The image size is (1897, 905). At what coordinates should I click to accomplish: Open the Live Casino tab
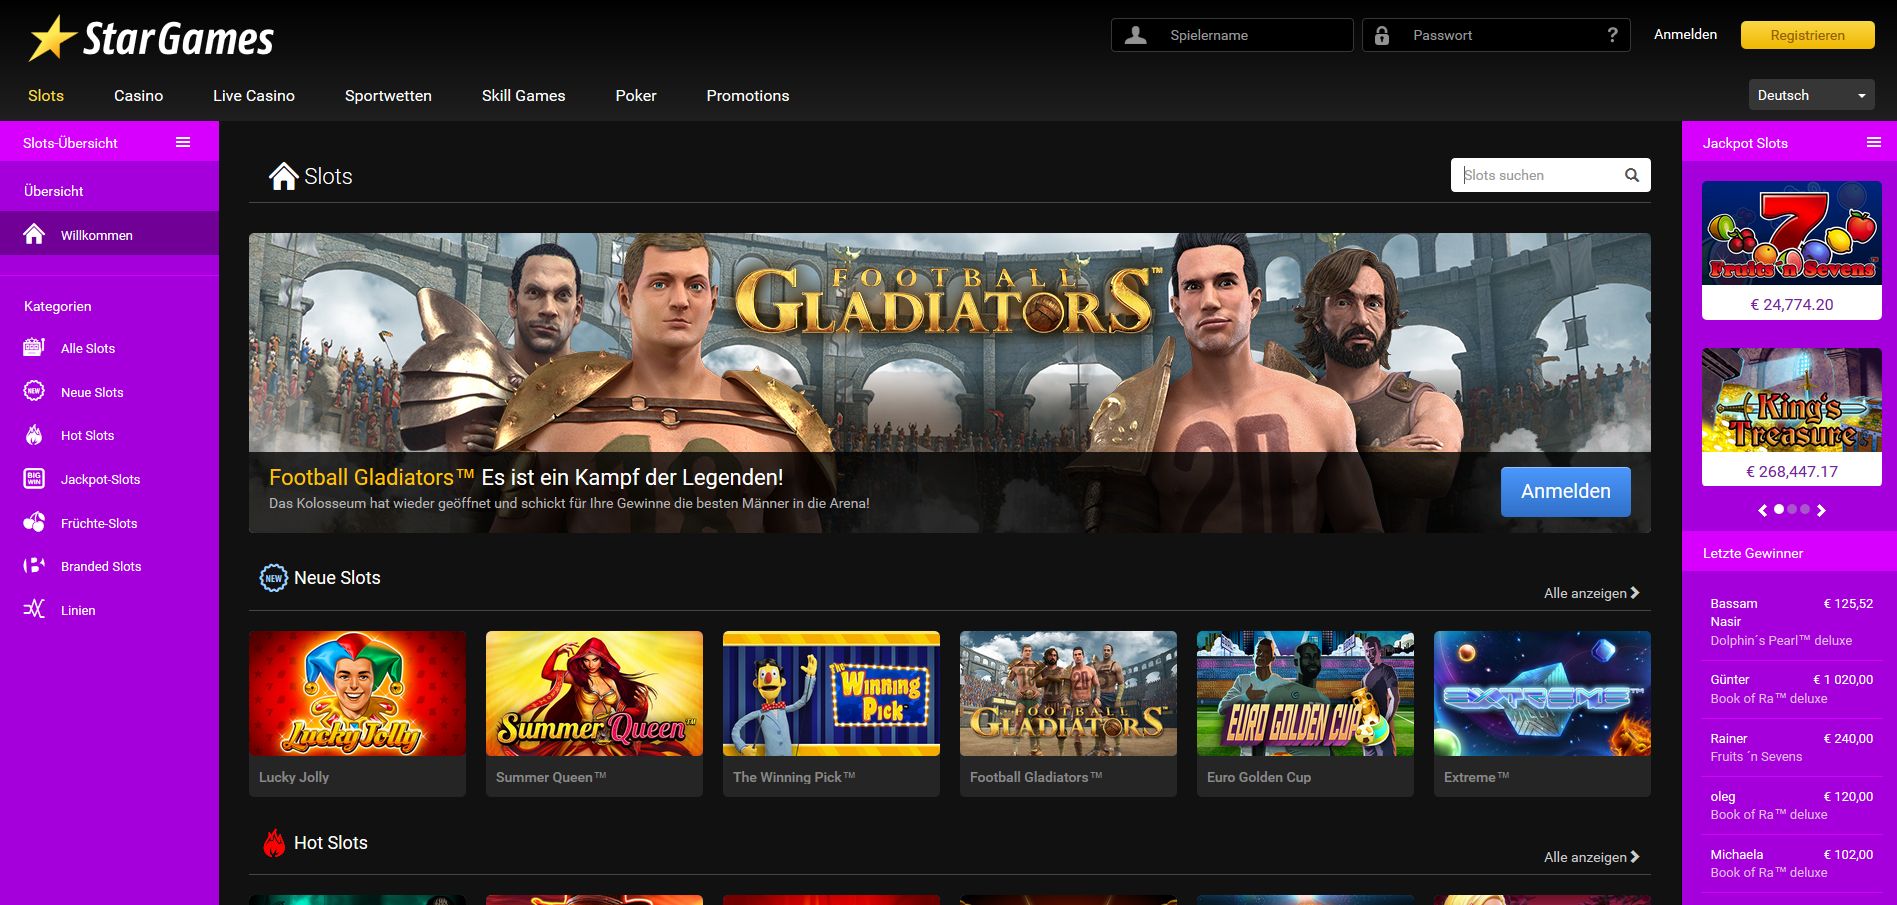coord(254,95)
